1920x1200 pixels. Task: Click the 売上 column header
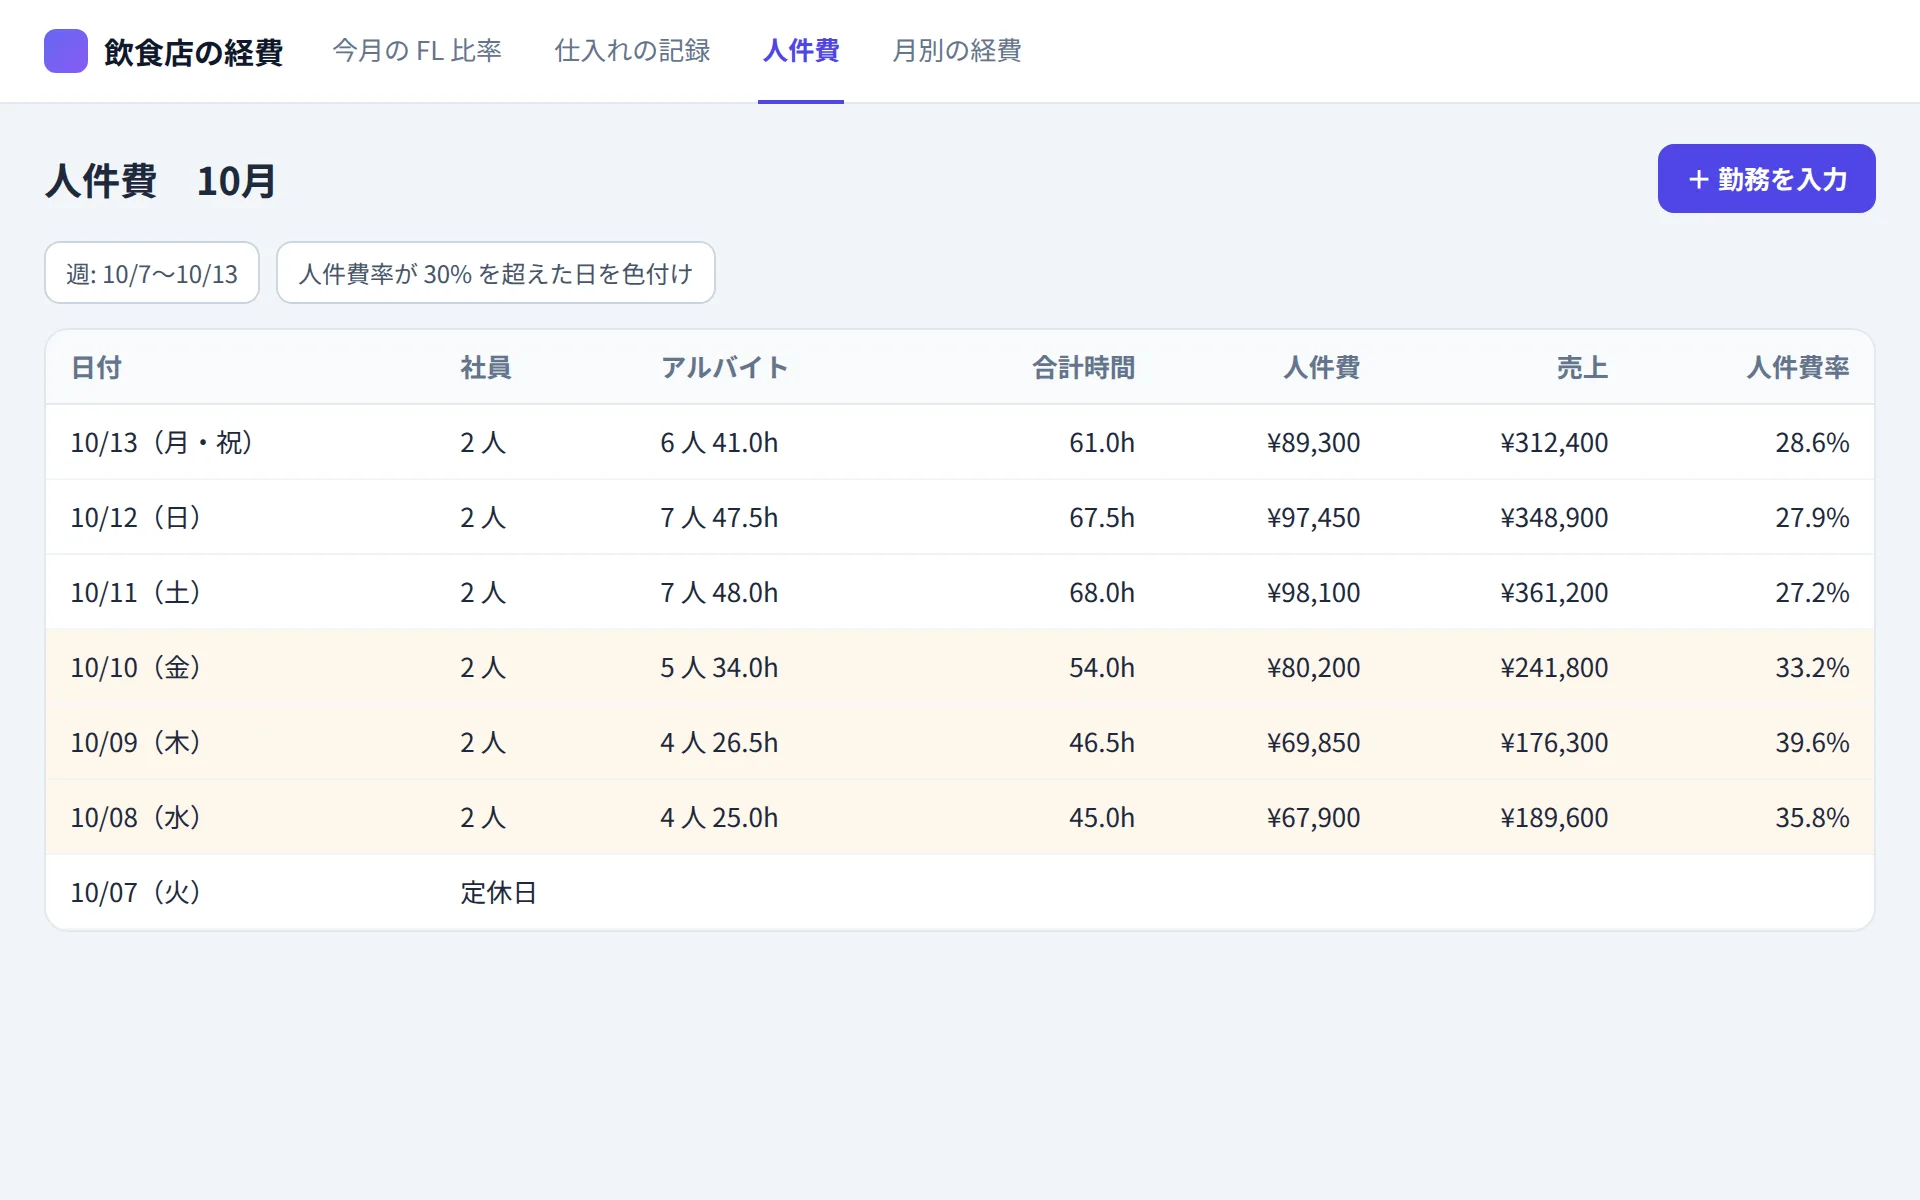click(1582, 368)
